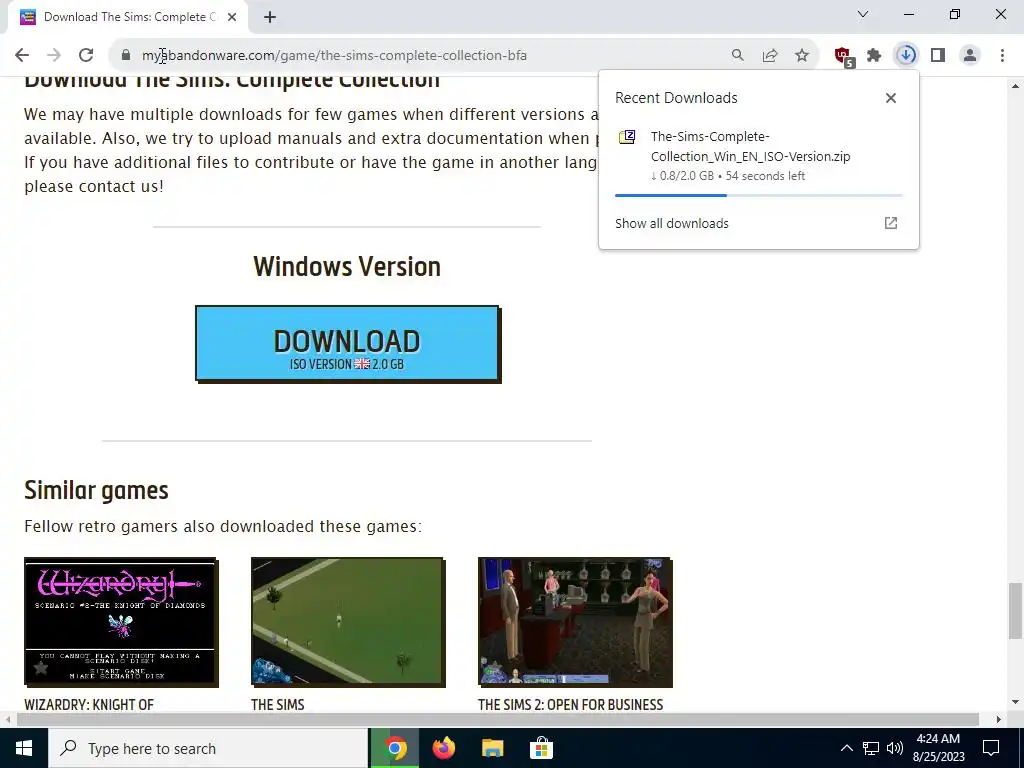Click THE SIMS 2: OPEN FOR BUSINESS link
The image size is (1024, 768).
click(x=570, y=705)
